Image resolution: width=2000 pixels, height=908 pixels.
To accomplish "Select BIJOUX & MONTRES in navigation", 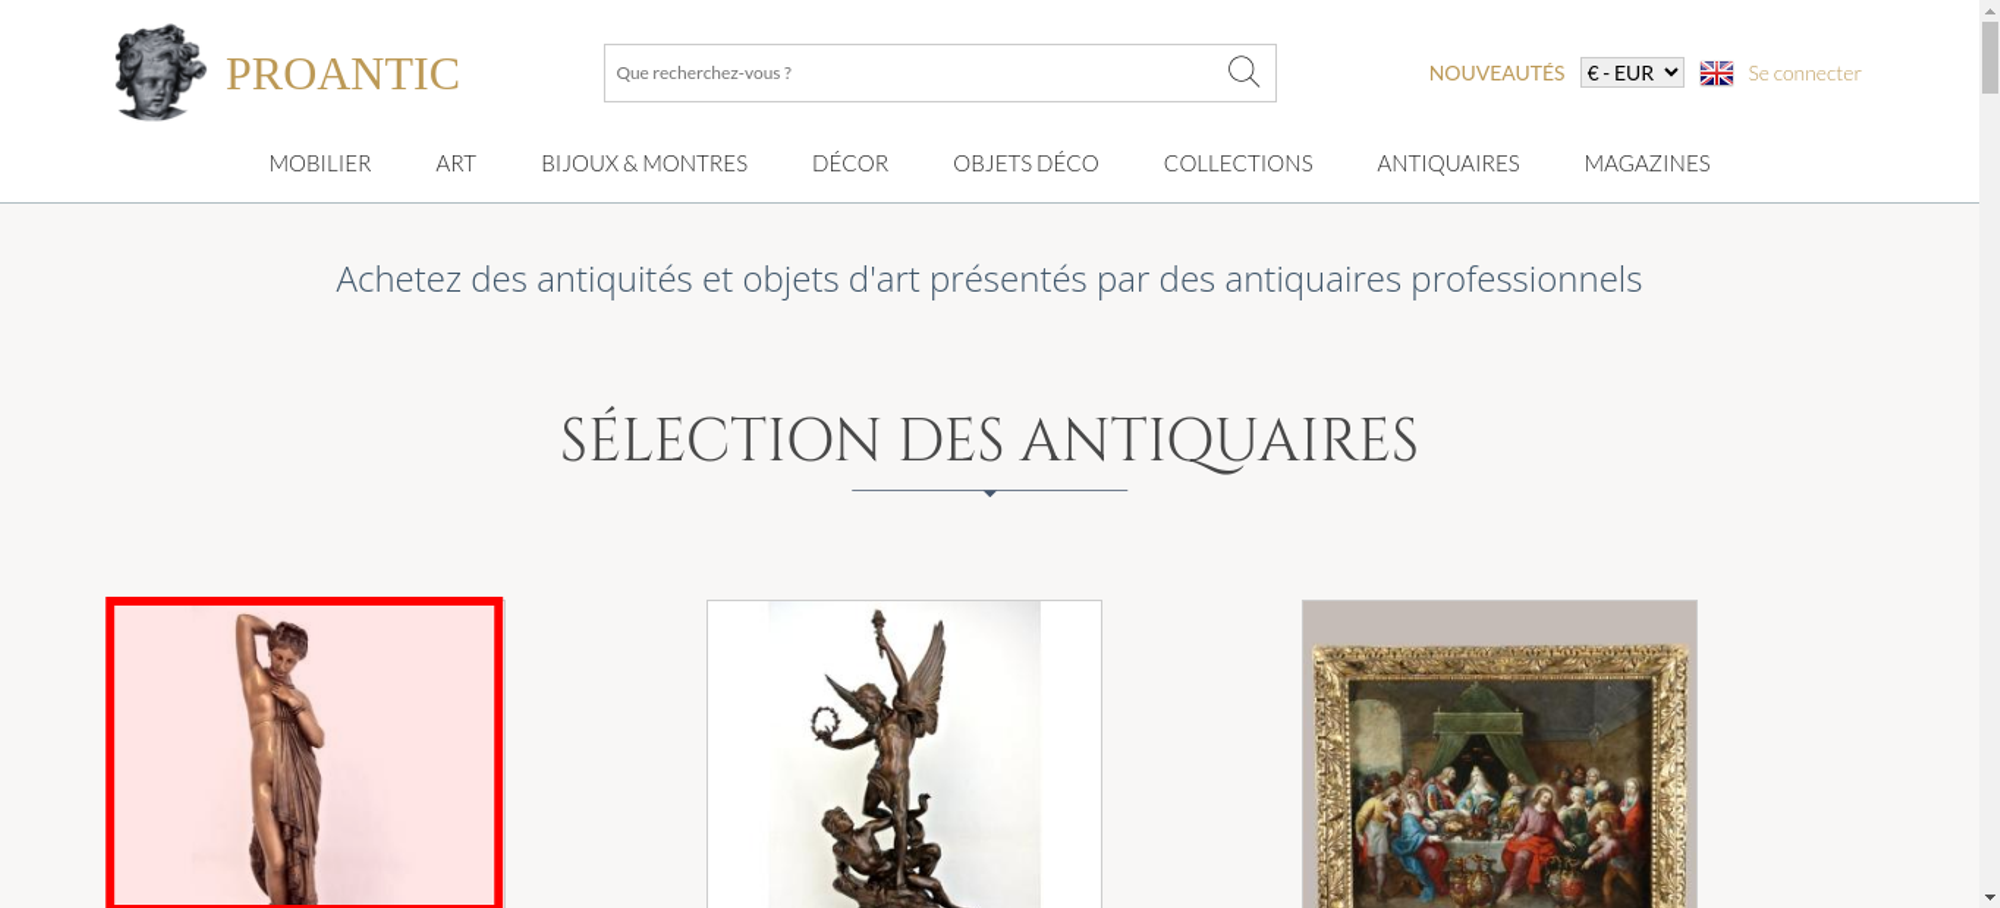I will click(644, 163).
